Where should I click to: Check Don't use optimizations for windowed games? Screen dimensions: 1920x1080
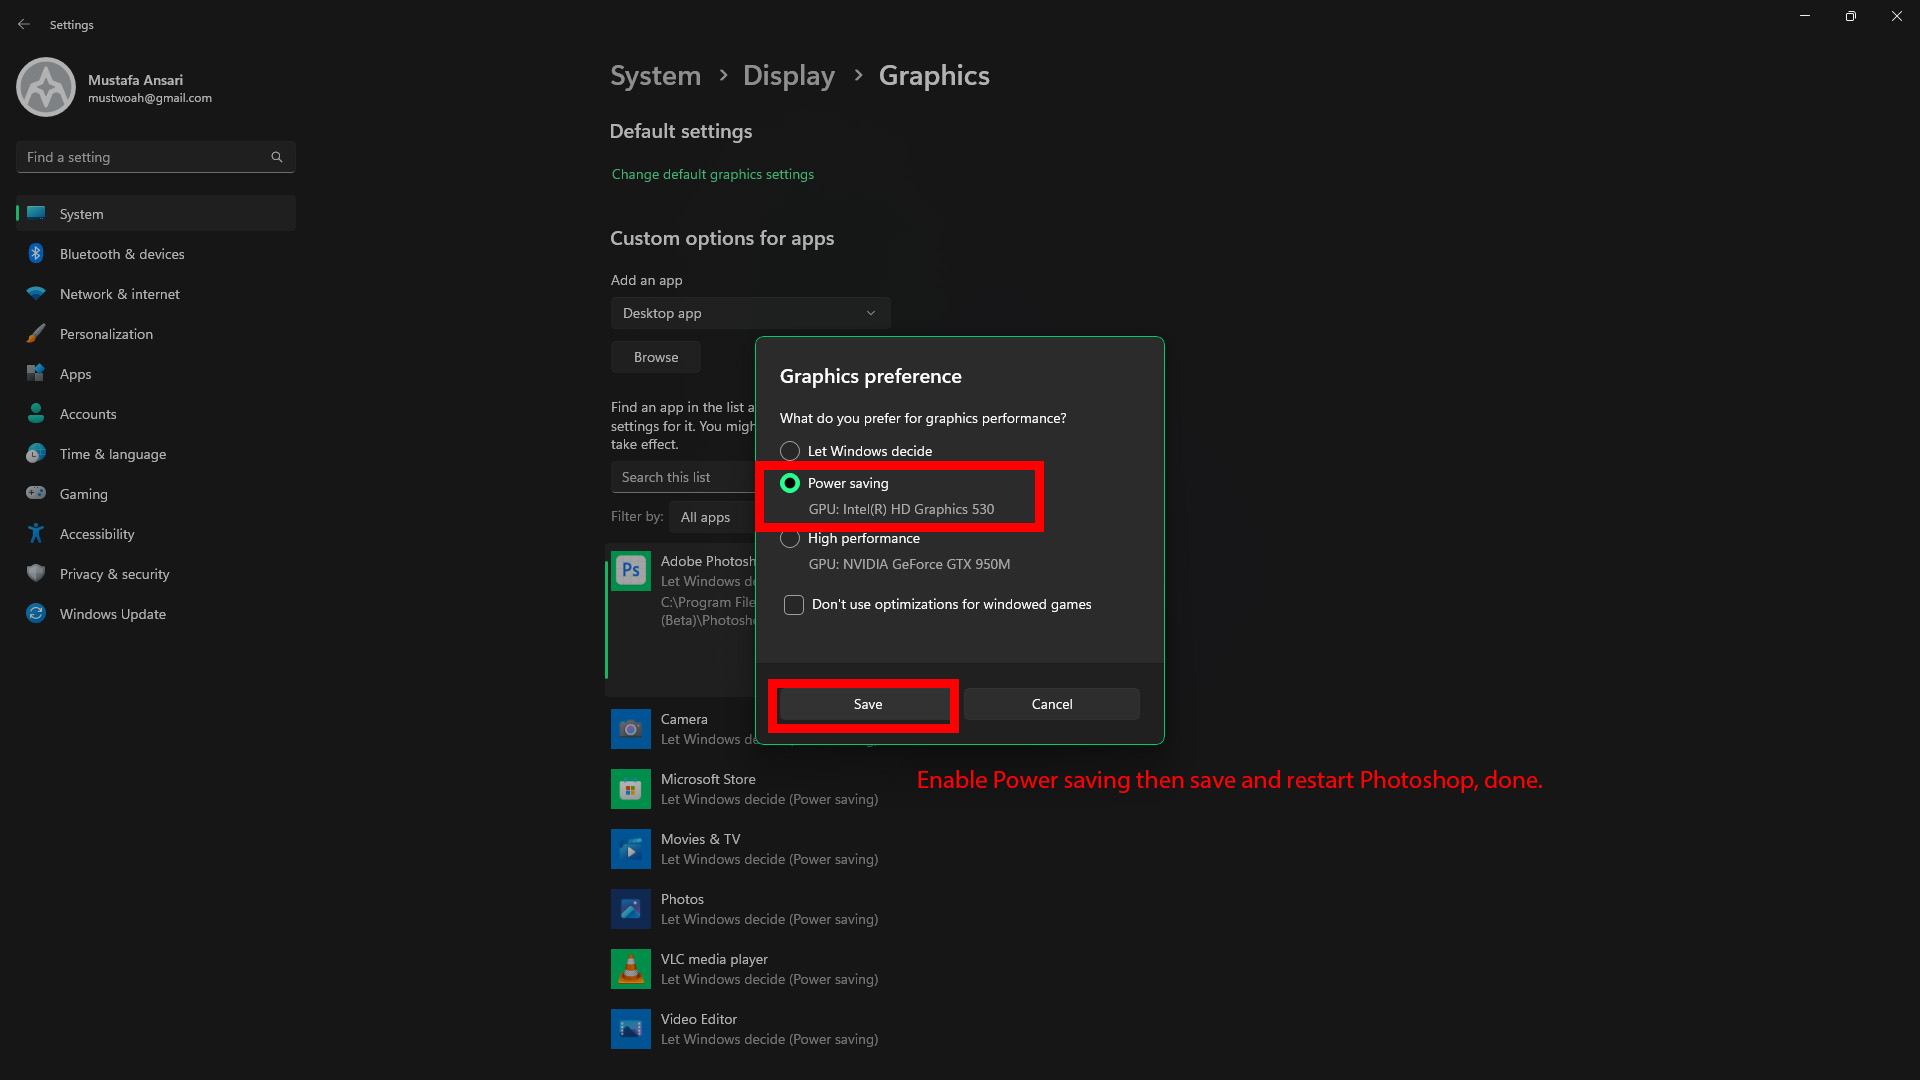click(x=794, y=605)
